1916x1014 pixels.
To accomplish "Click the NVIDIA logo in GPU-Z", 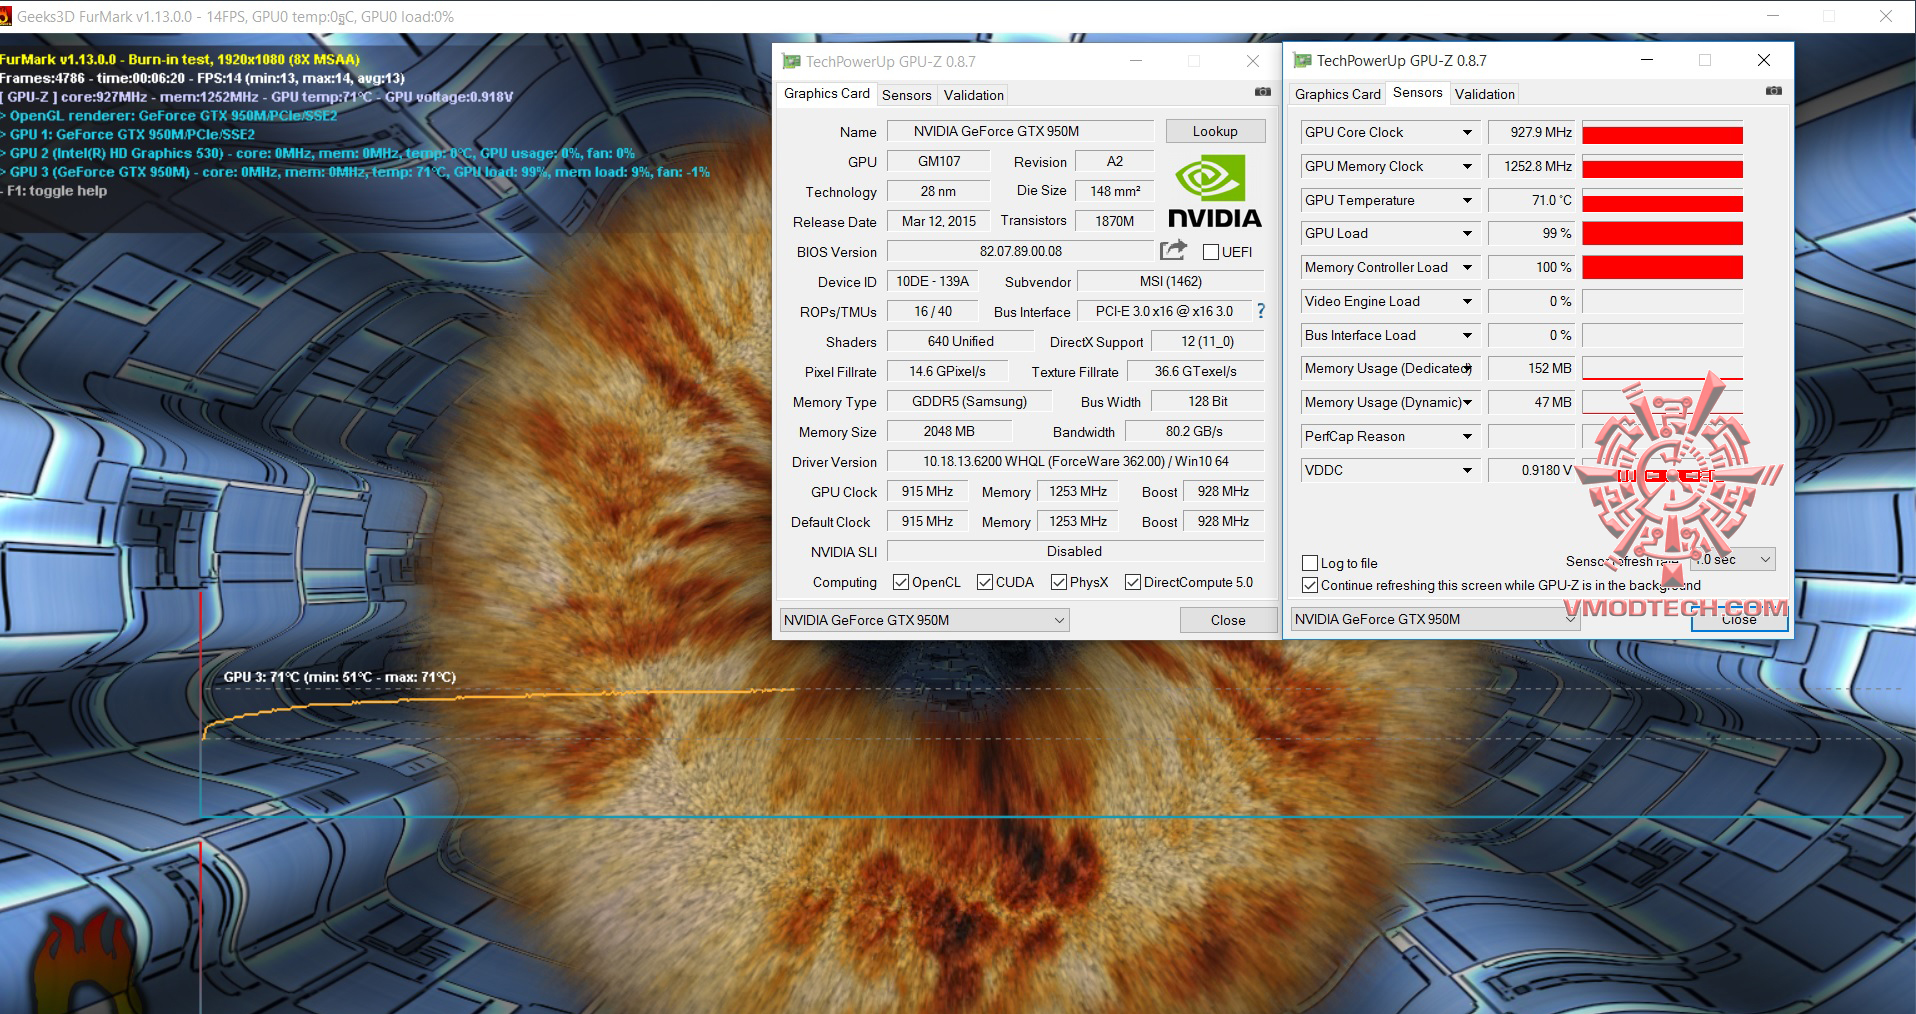I will coord(1215,192).
